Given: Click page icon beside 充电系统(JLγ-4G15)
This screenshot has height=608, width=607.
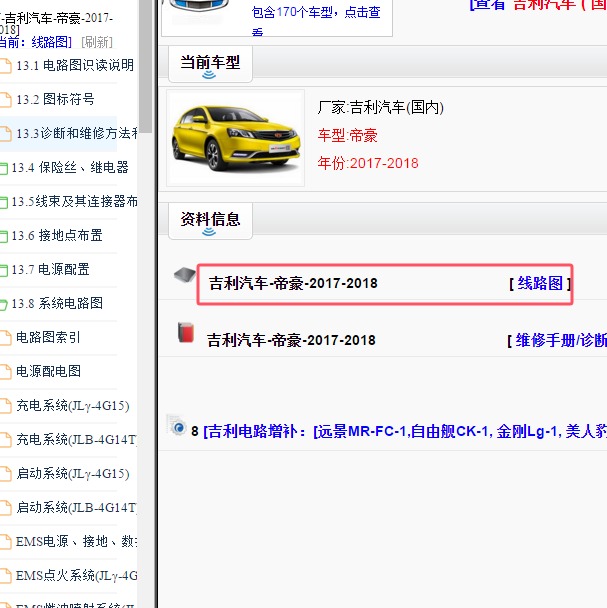Looking at the screenshot, I should click(x=5, y=406).
